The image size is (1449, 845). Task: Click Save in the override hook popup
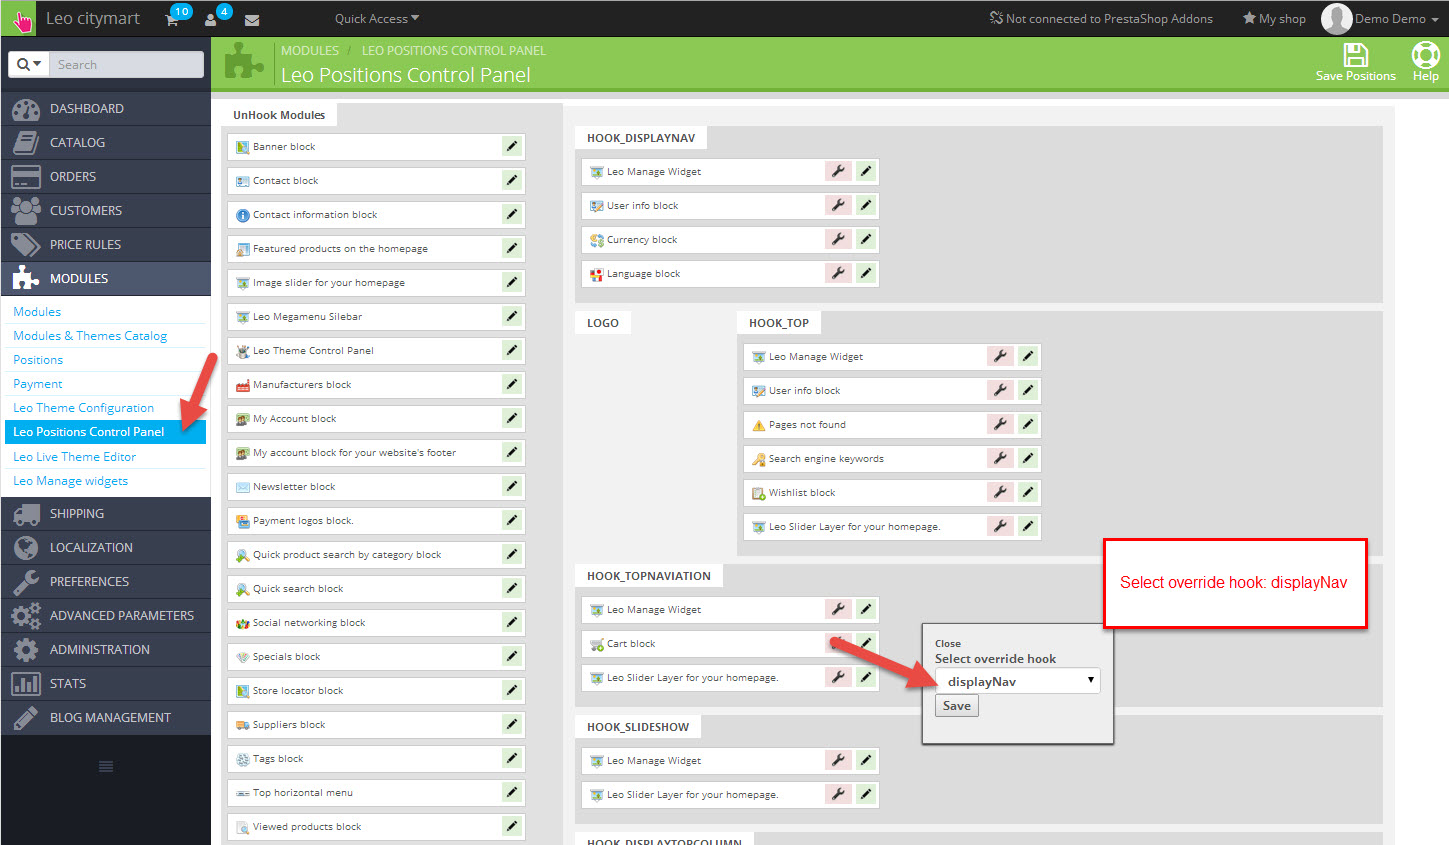tap(957, 706)
